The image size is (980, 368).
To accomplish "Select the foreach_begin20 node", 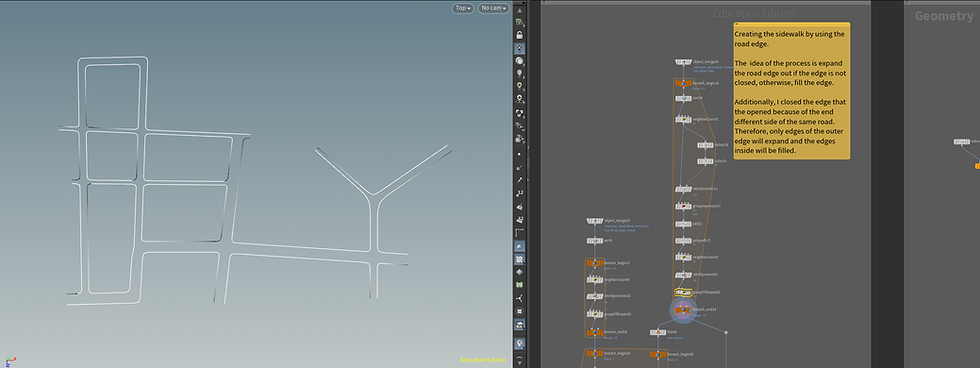I will click(658, 354).
